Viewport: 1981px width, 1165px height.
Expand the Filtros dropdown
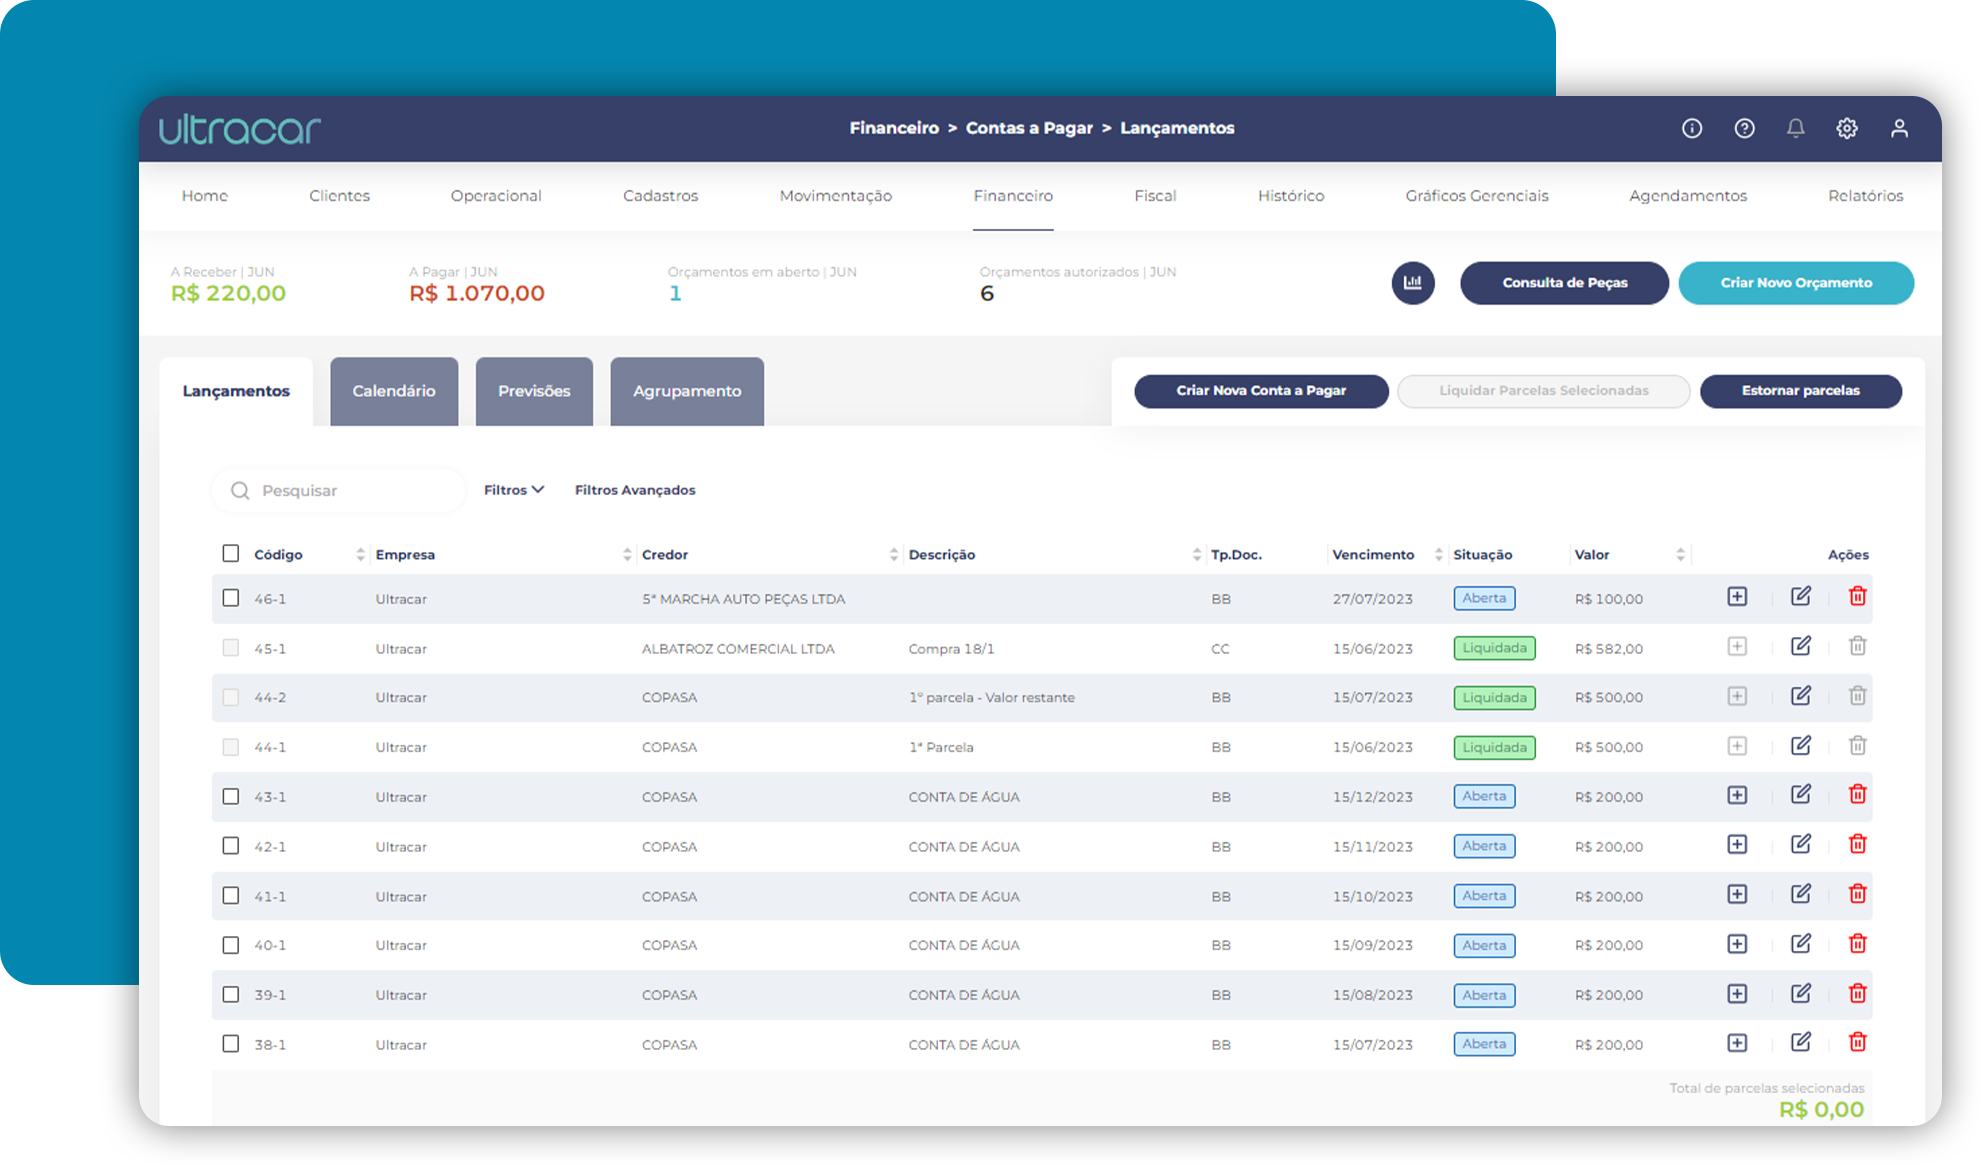click(514, 490)
